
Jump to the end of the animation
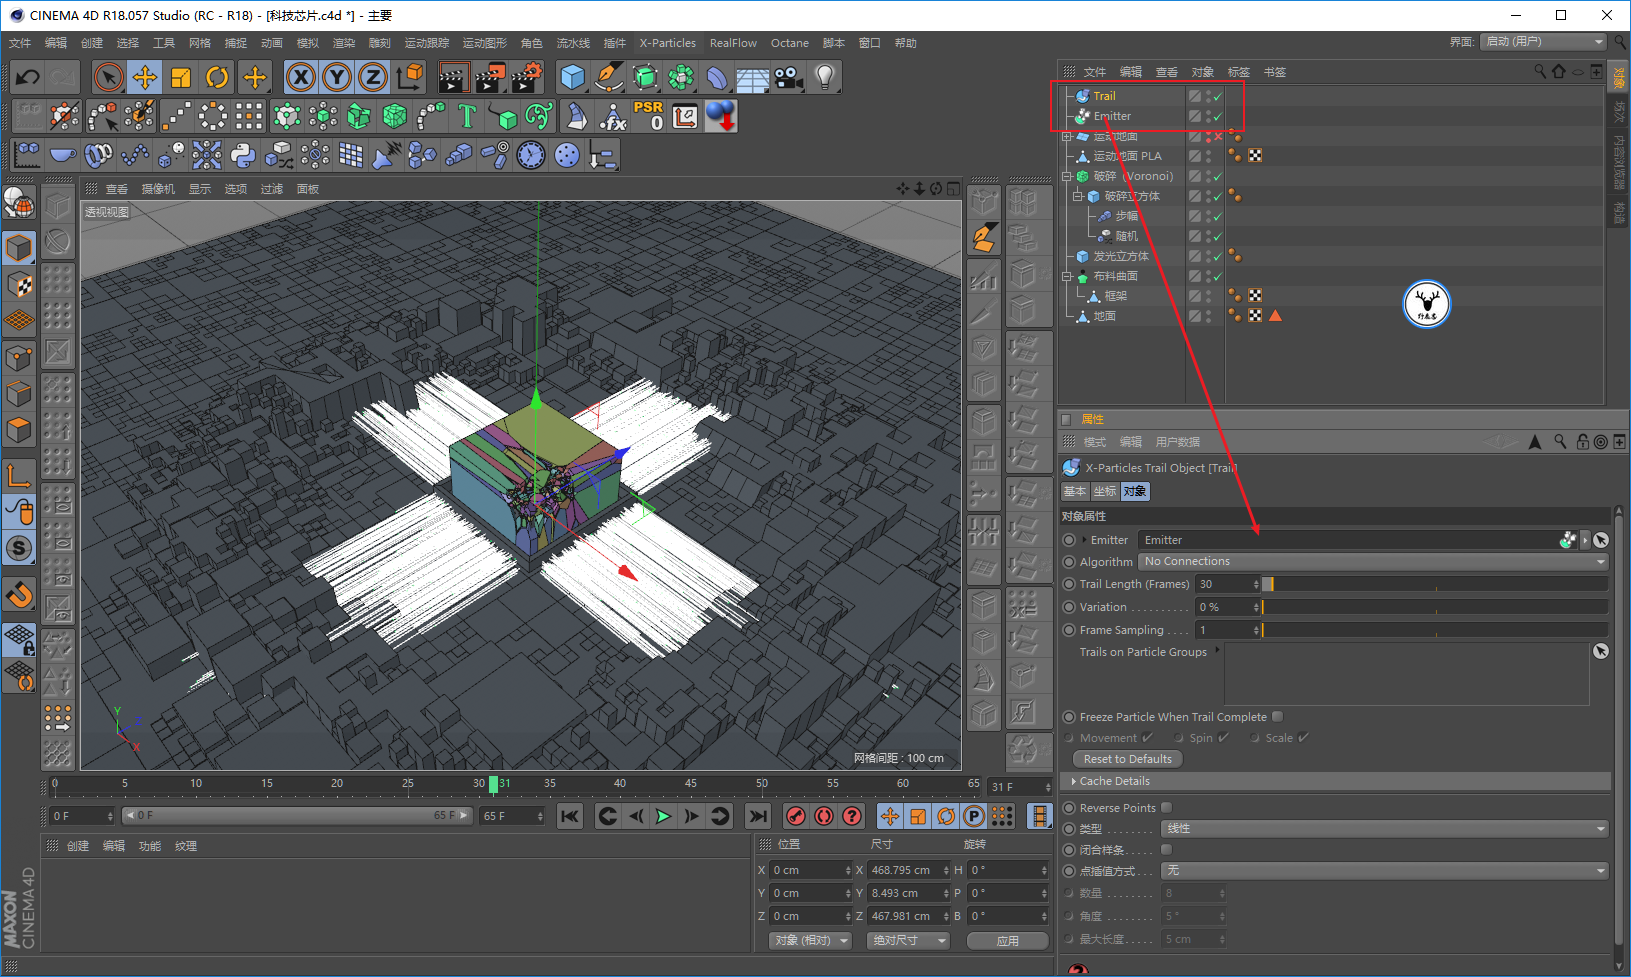coord(759,816)
